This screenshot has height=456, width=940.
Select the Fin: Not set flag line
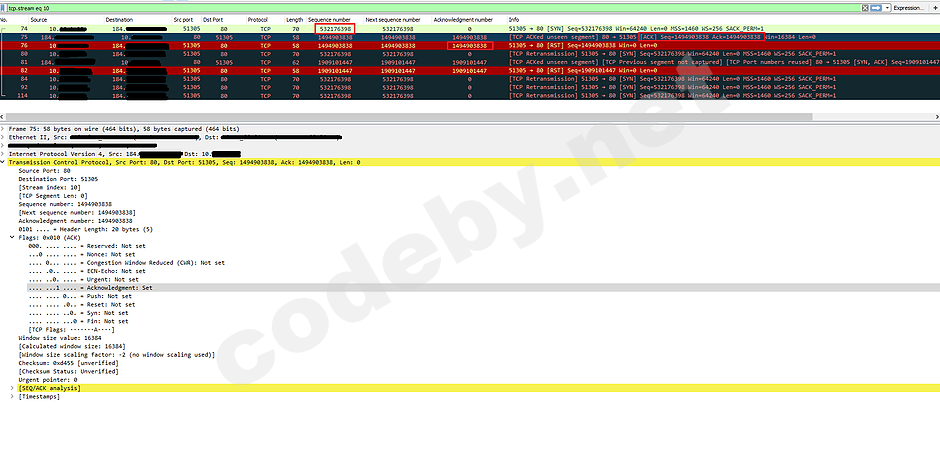point(78,322)
